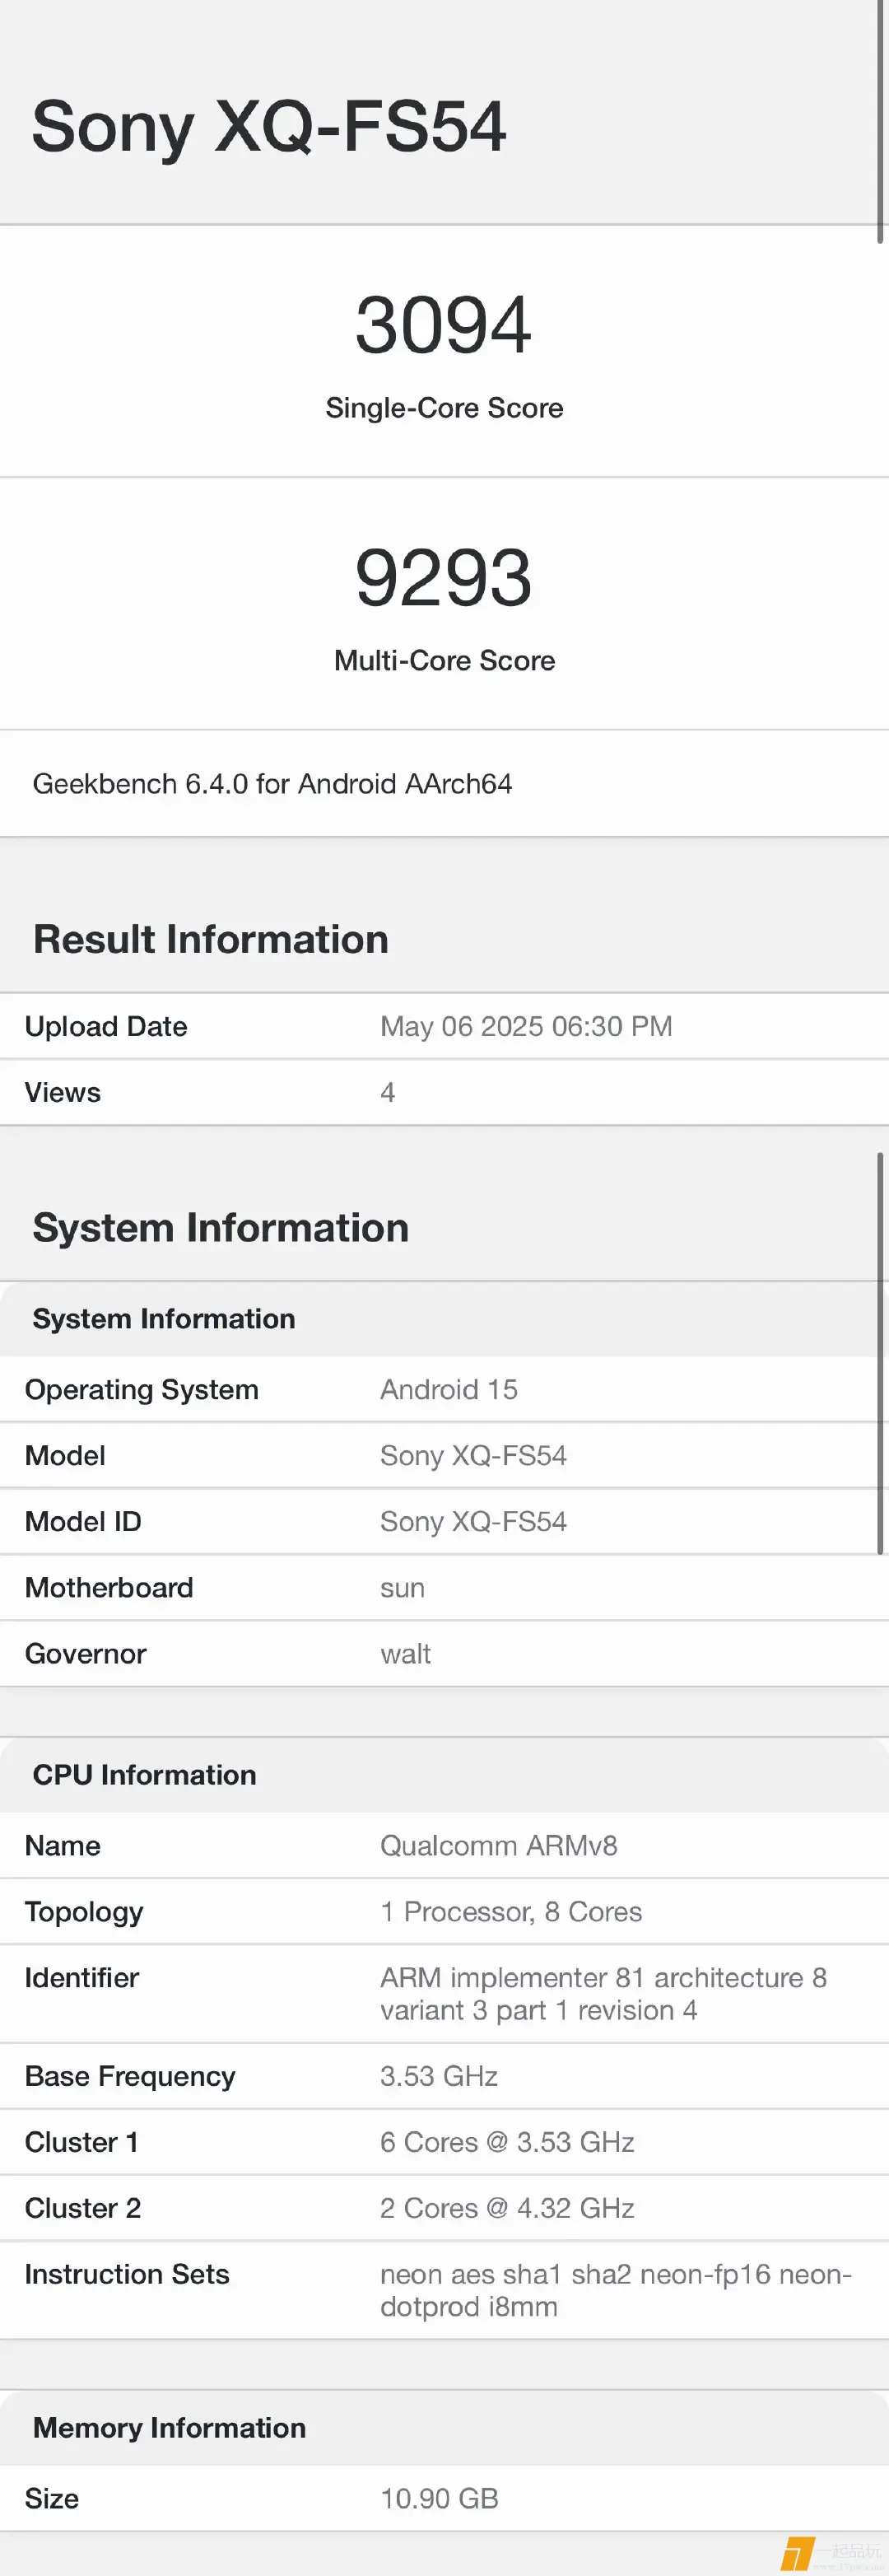Click the Single-Core Score label
This screenshot has width=889, height=2576.
444,408
